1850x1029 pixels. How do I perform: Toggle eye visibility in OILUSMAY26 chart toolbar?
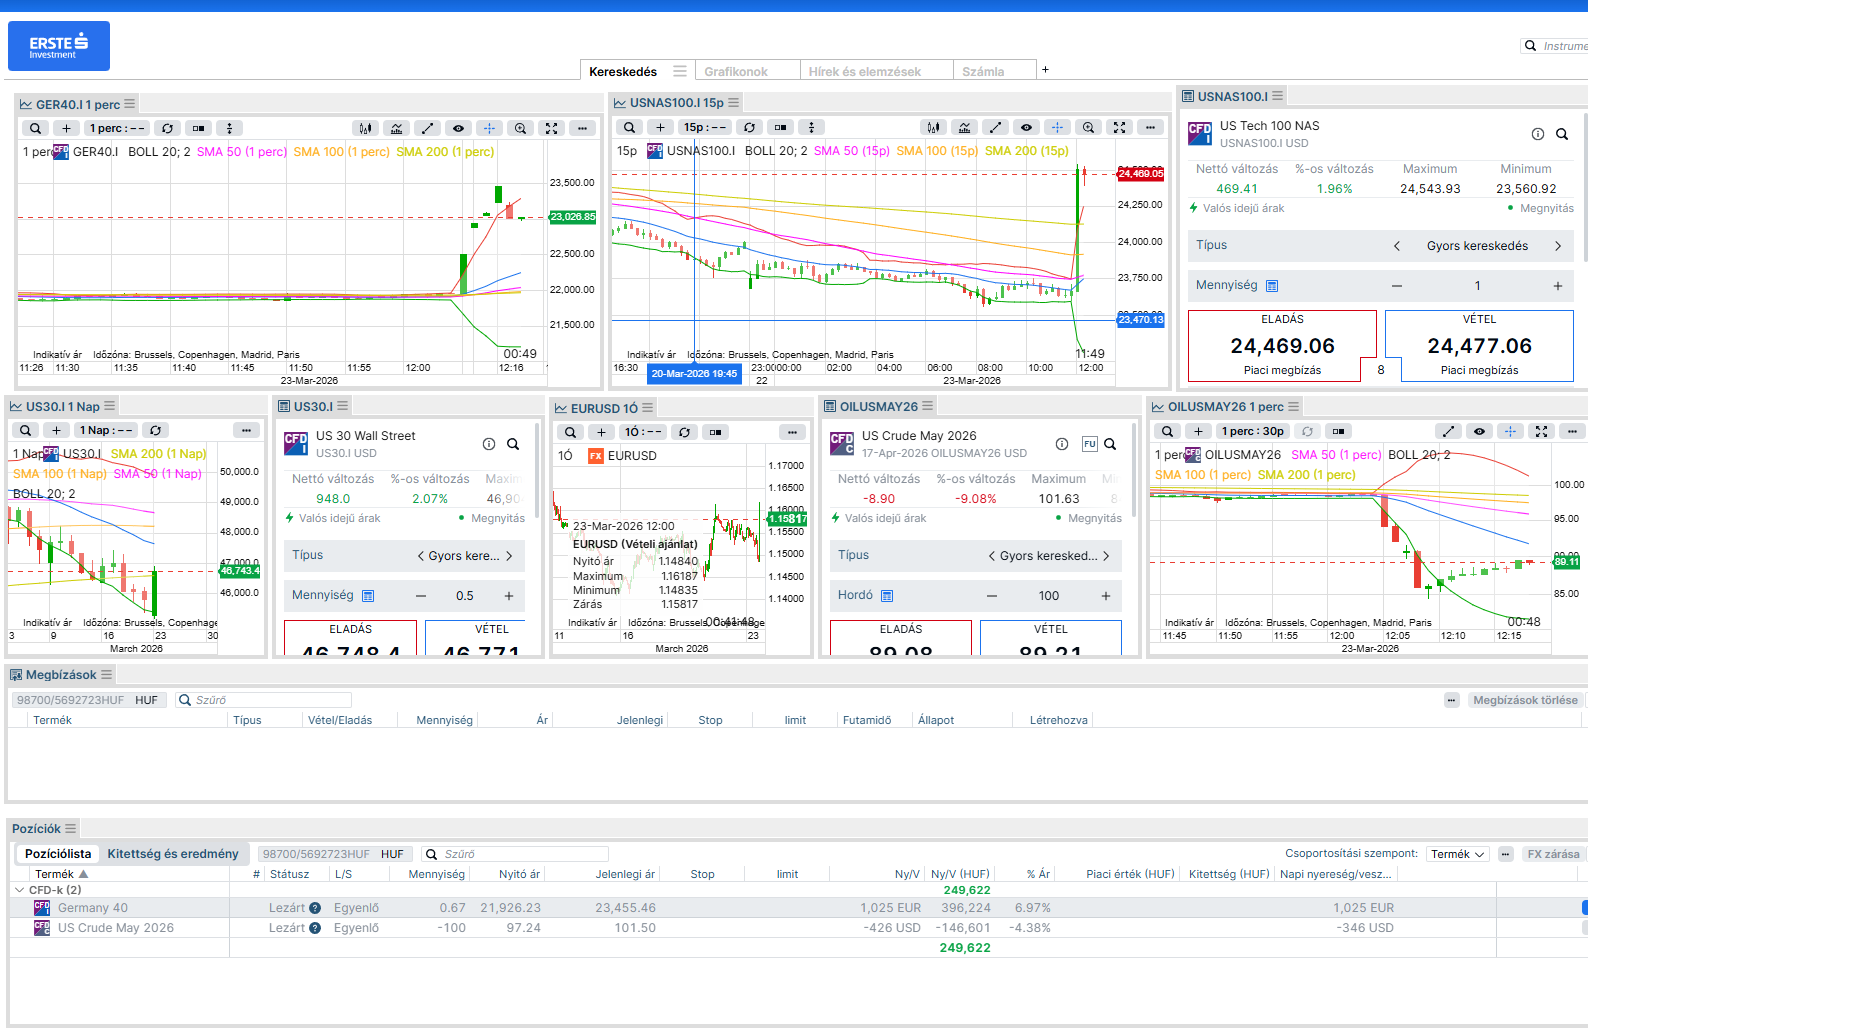1479,431
